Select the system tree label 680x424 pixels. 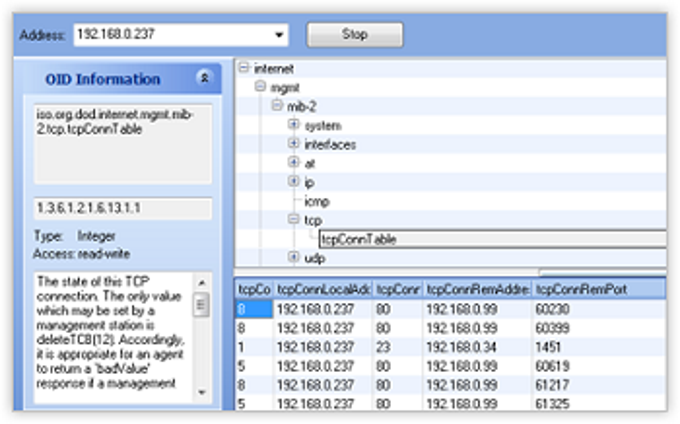(323, 126)
